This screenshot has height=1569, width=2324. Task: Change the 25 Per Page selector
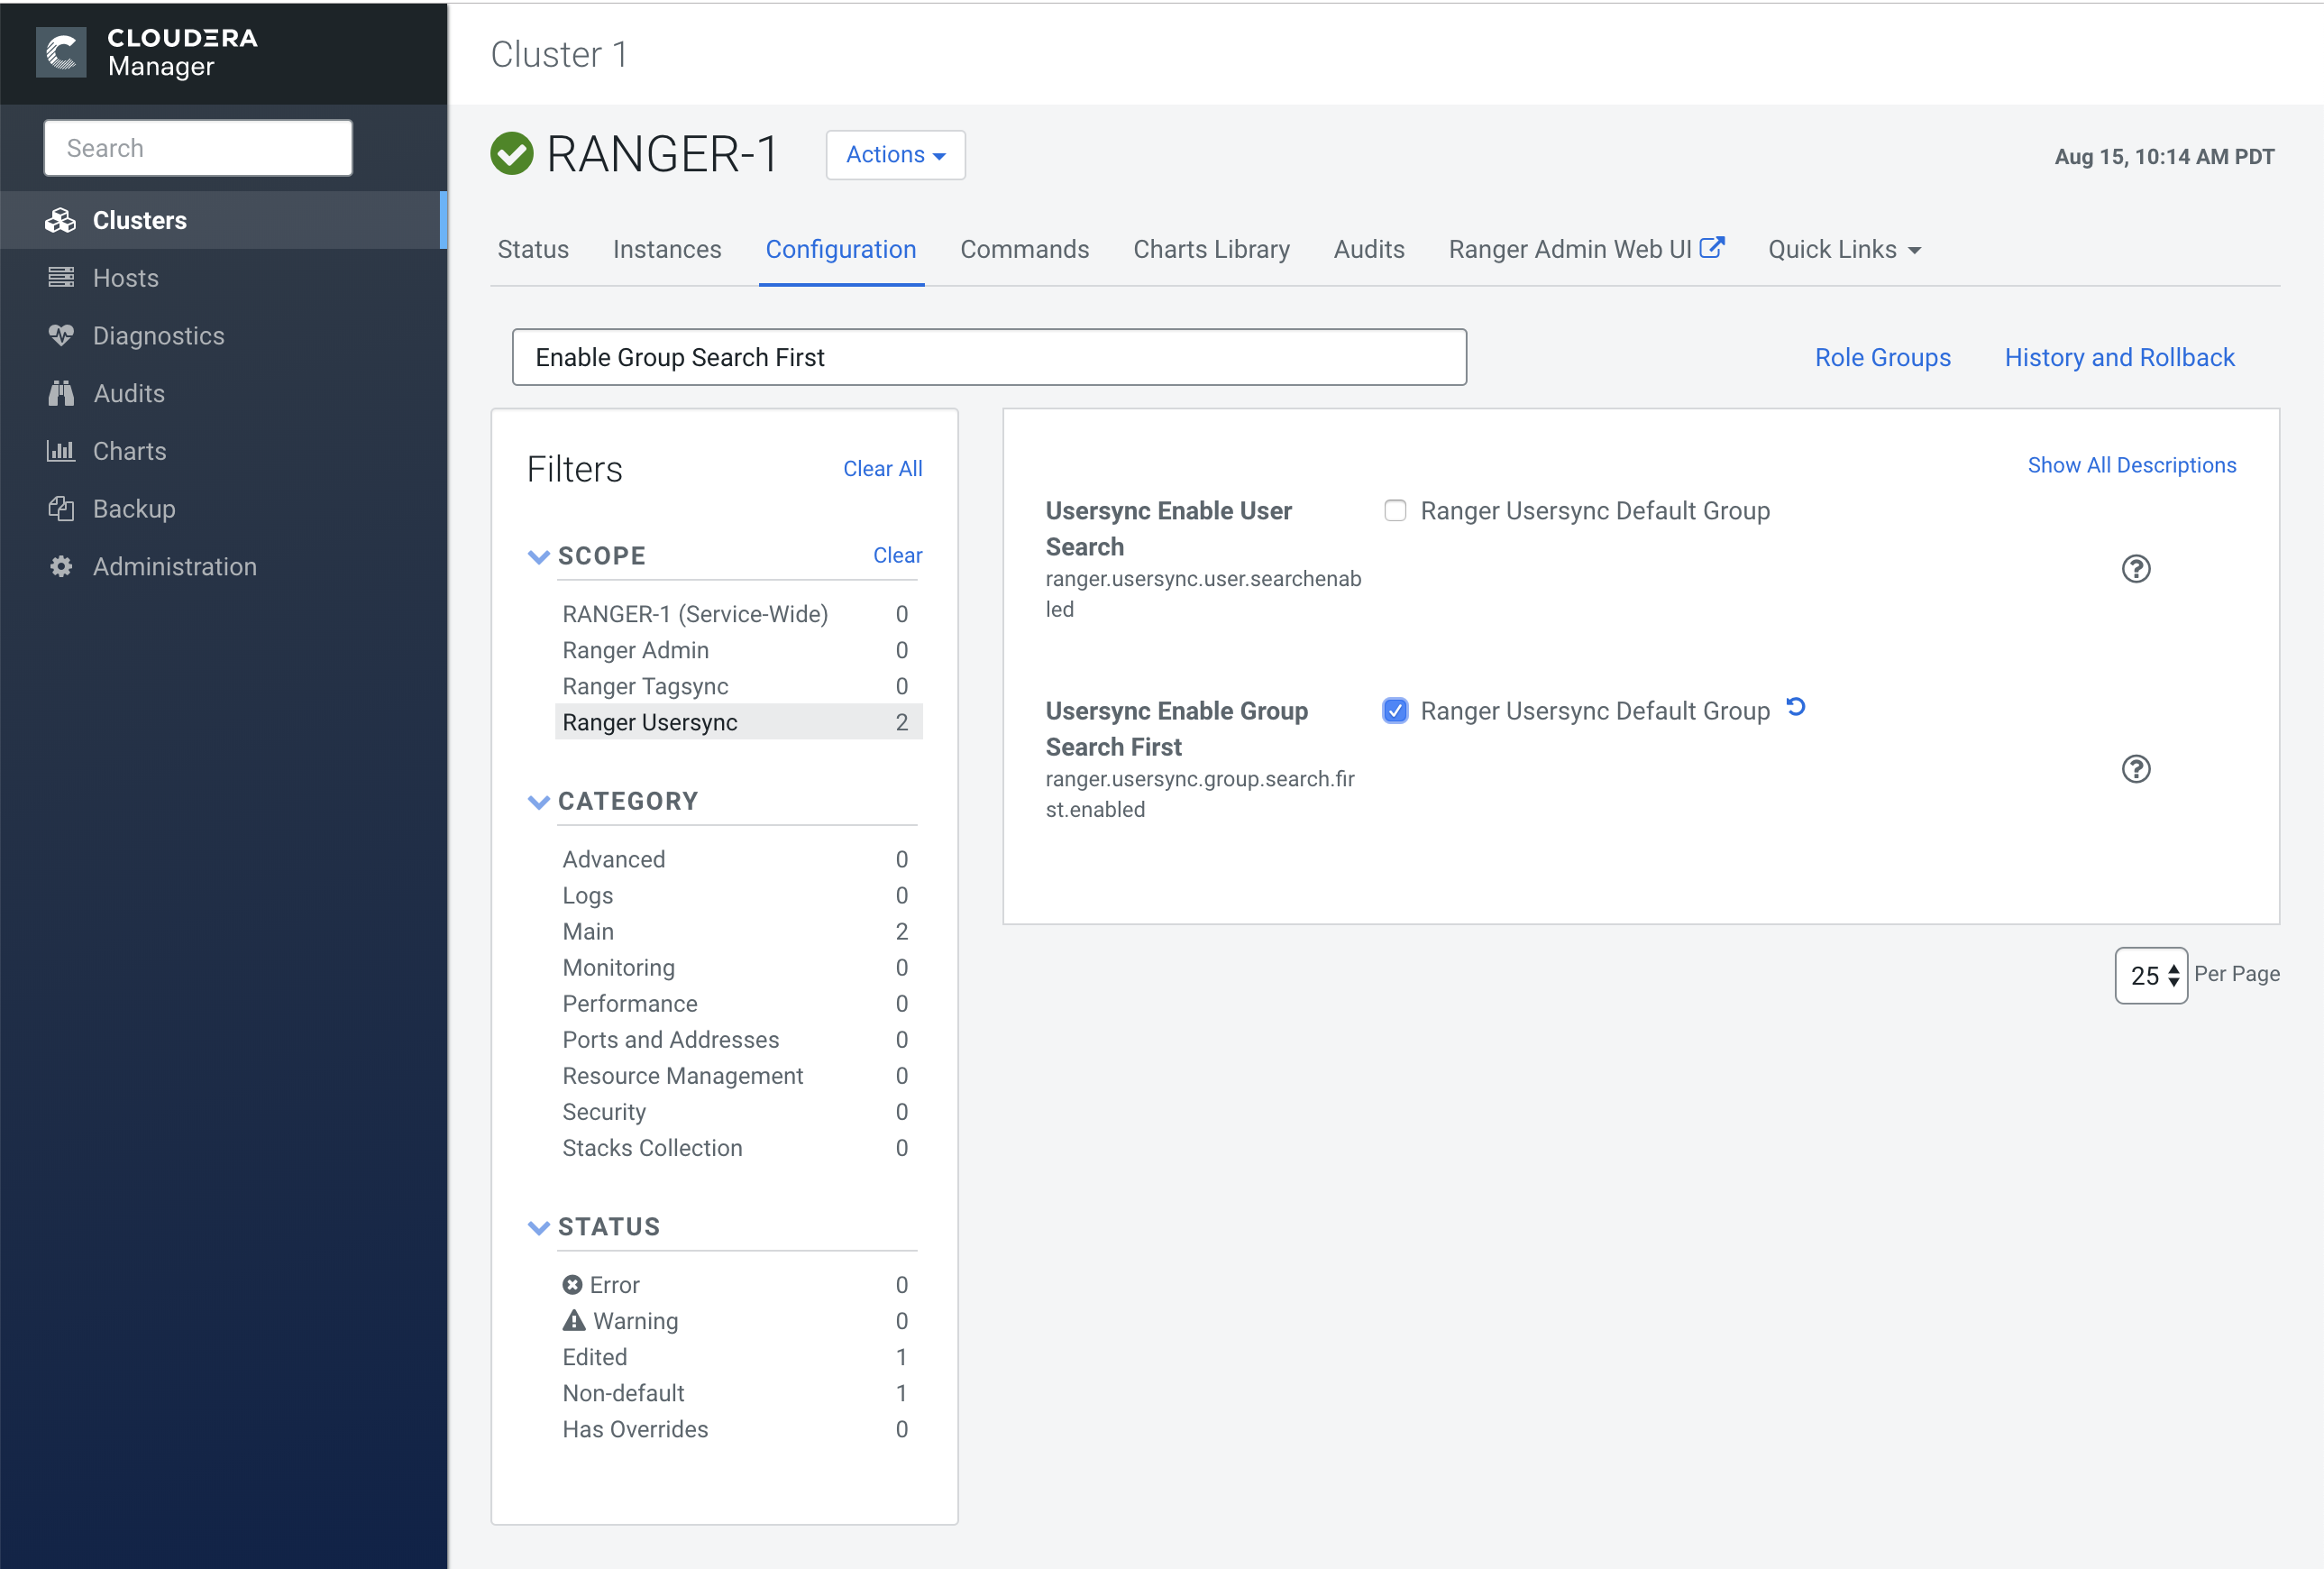[2150, 975]
